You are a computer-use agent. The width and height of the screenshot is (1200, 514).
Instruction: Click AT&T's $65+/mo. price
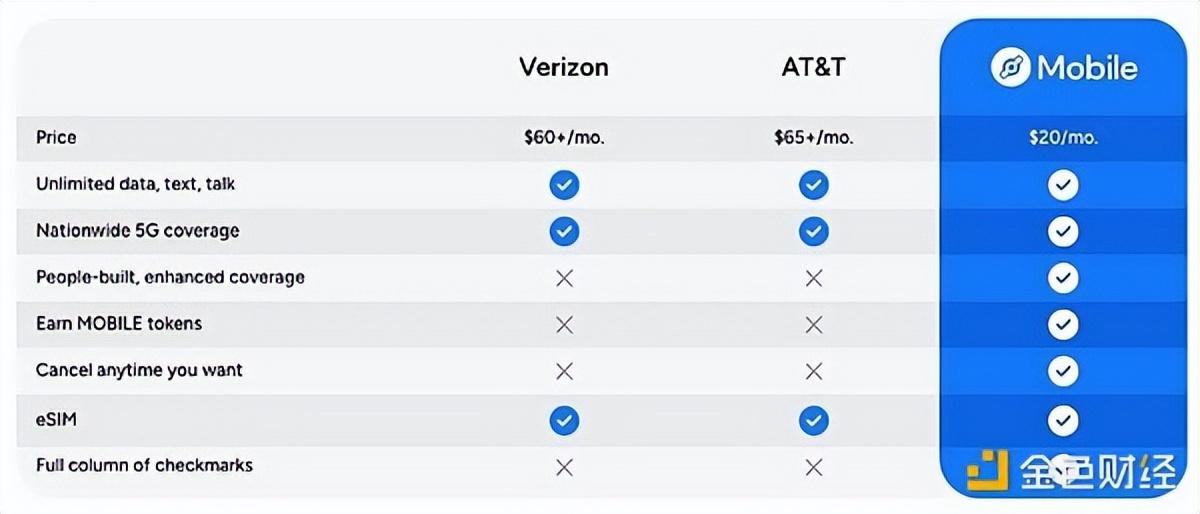[813, 138]
